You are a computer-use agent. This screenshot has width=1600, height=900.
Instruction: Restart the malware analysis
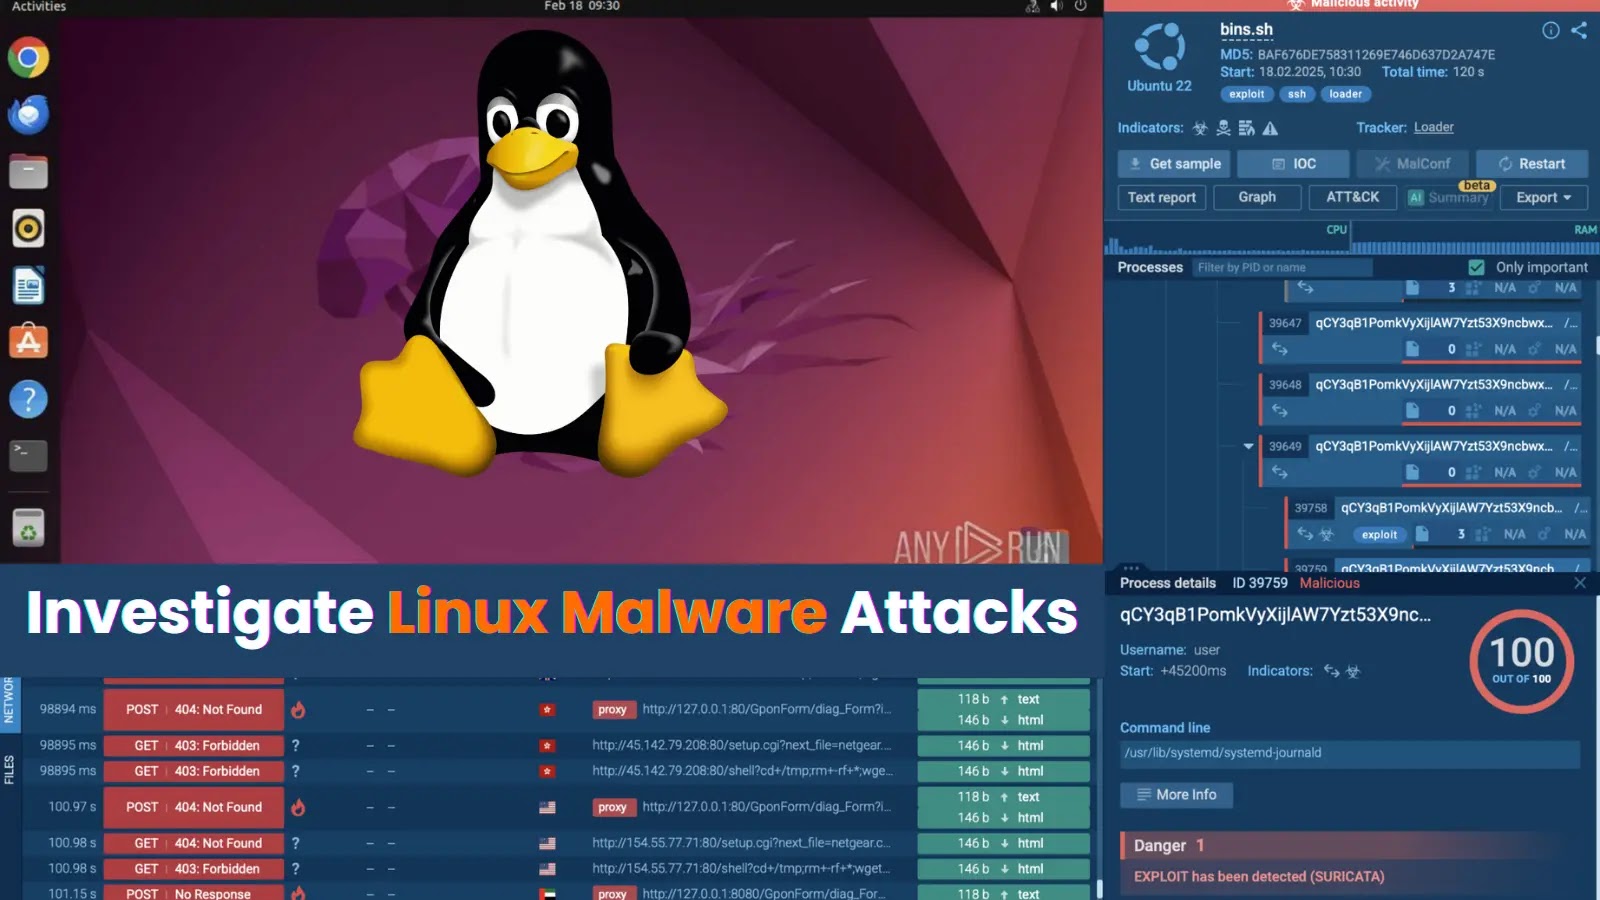1532,163
